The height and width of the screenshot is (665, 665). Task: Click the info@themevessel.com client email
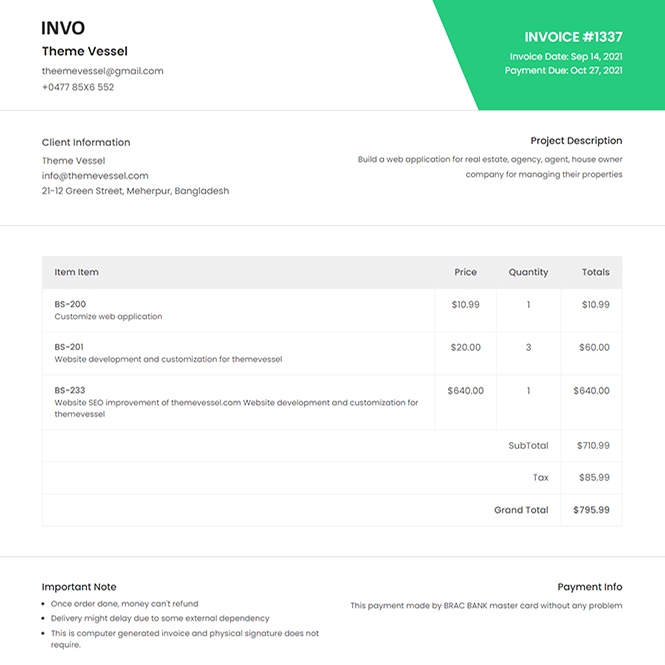(95, 175)
